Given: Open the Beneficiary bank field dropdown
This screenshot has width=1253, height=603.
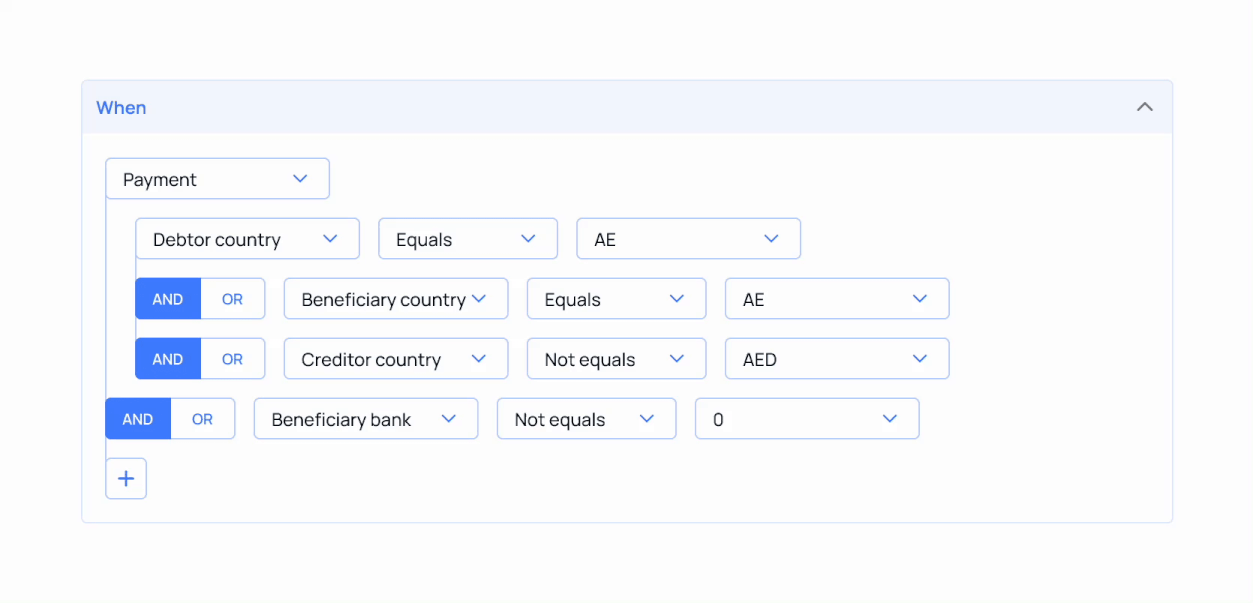Looking at the screenshot, I should pyautogui.click(x=365, y=419).
